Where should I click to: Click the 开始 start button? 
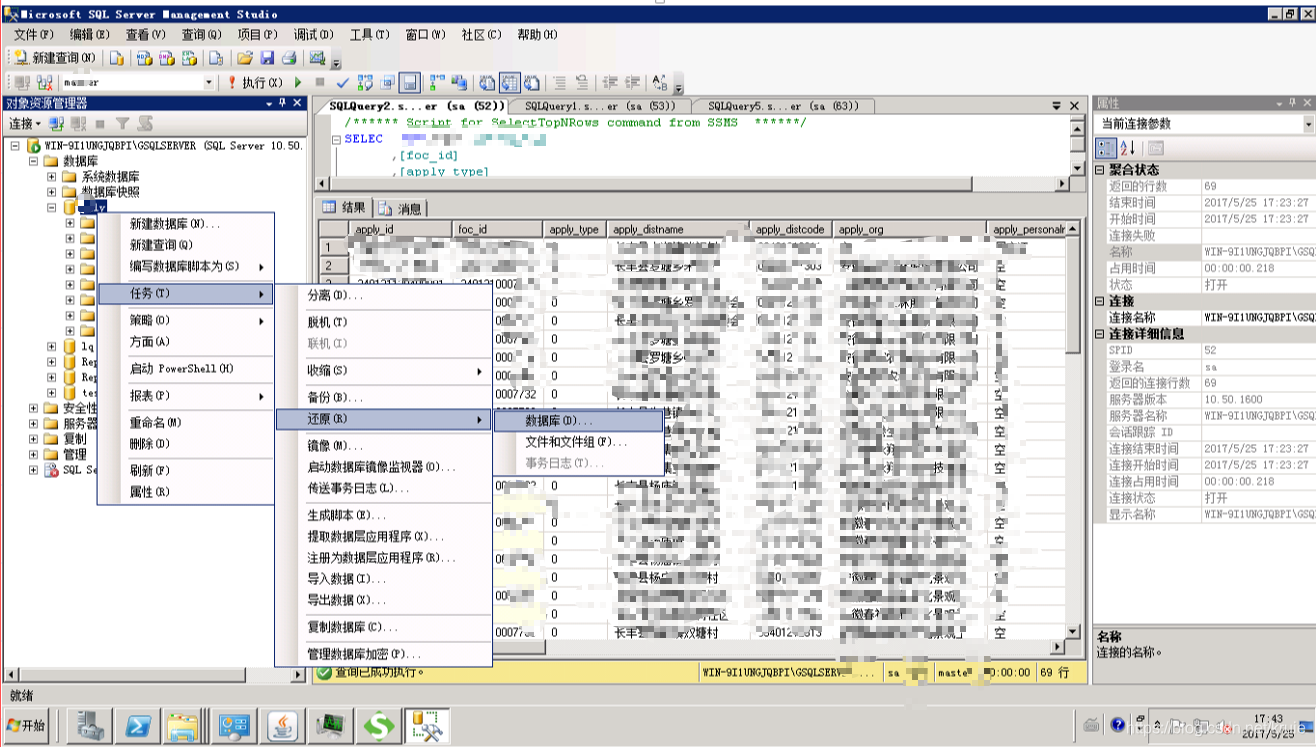click(26, 726)
